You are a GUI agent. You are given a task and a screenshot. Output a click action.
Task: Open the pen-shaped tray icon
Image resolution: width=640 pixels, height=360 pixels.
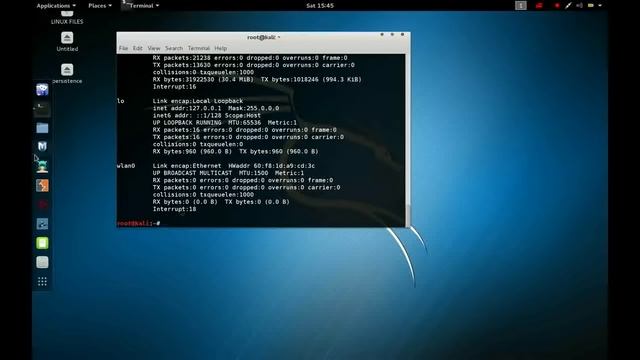tap(568, 5)
